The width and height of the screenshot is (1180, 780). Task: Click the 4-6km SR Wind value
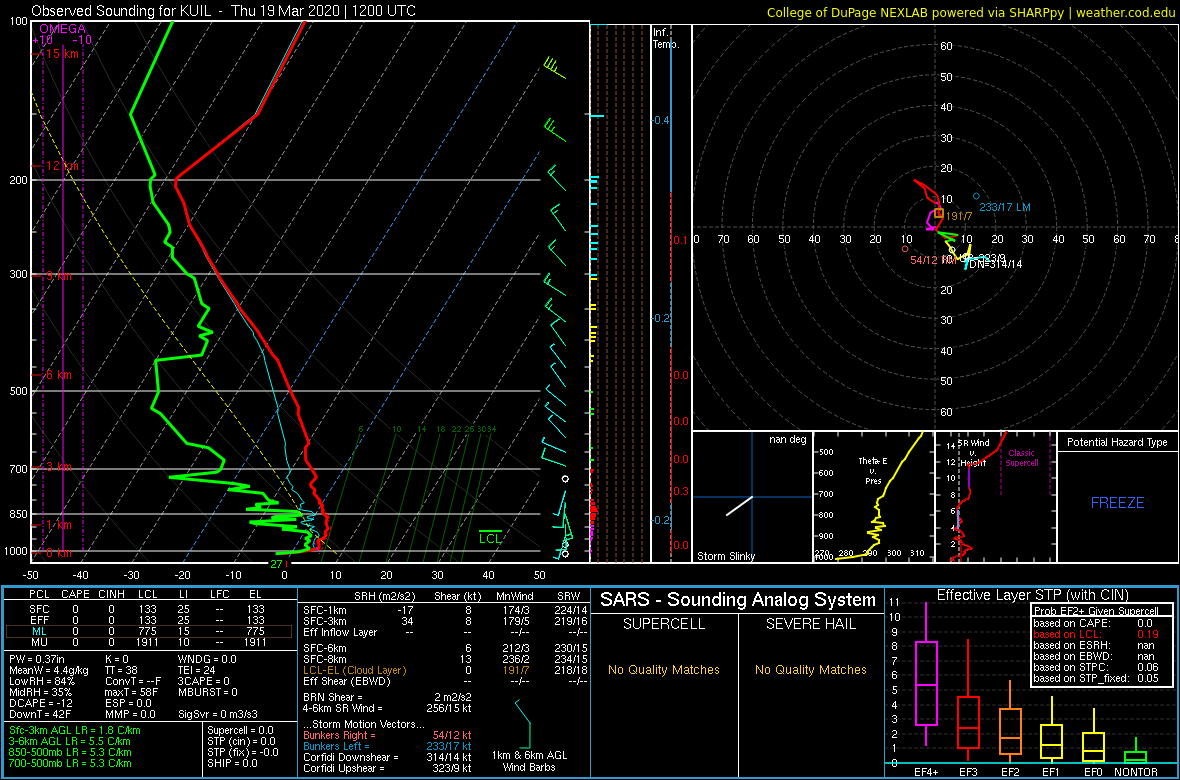[387, 708]
